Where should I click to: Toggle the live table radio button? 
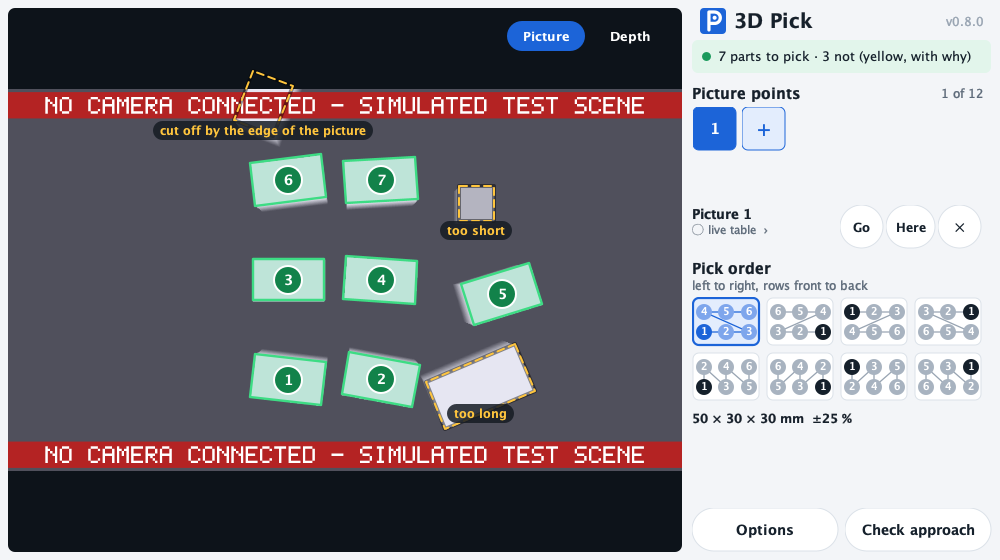(x=698, y=230)
